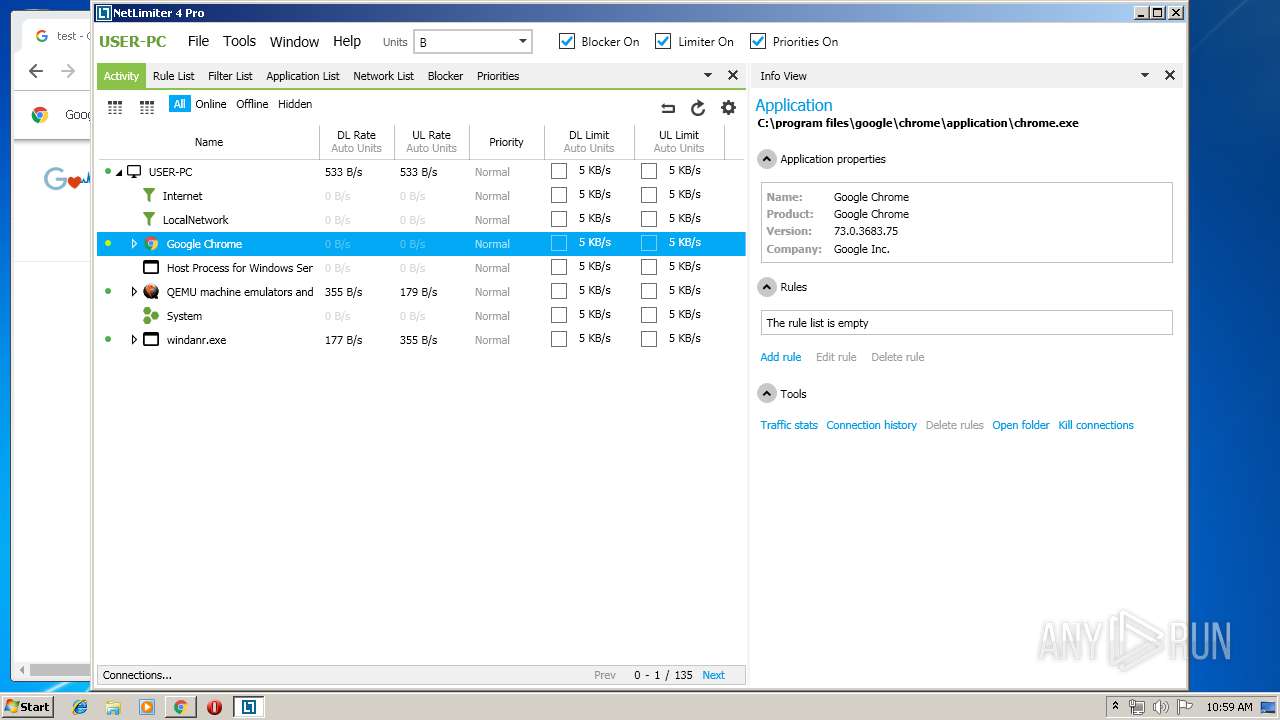Click the Open folder link
1280x720 pixels.
(x=1021, y=425)
